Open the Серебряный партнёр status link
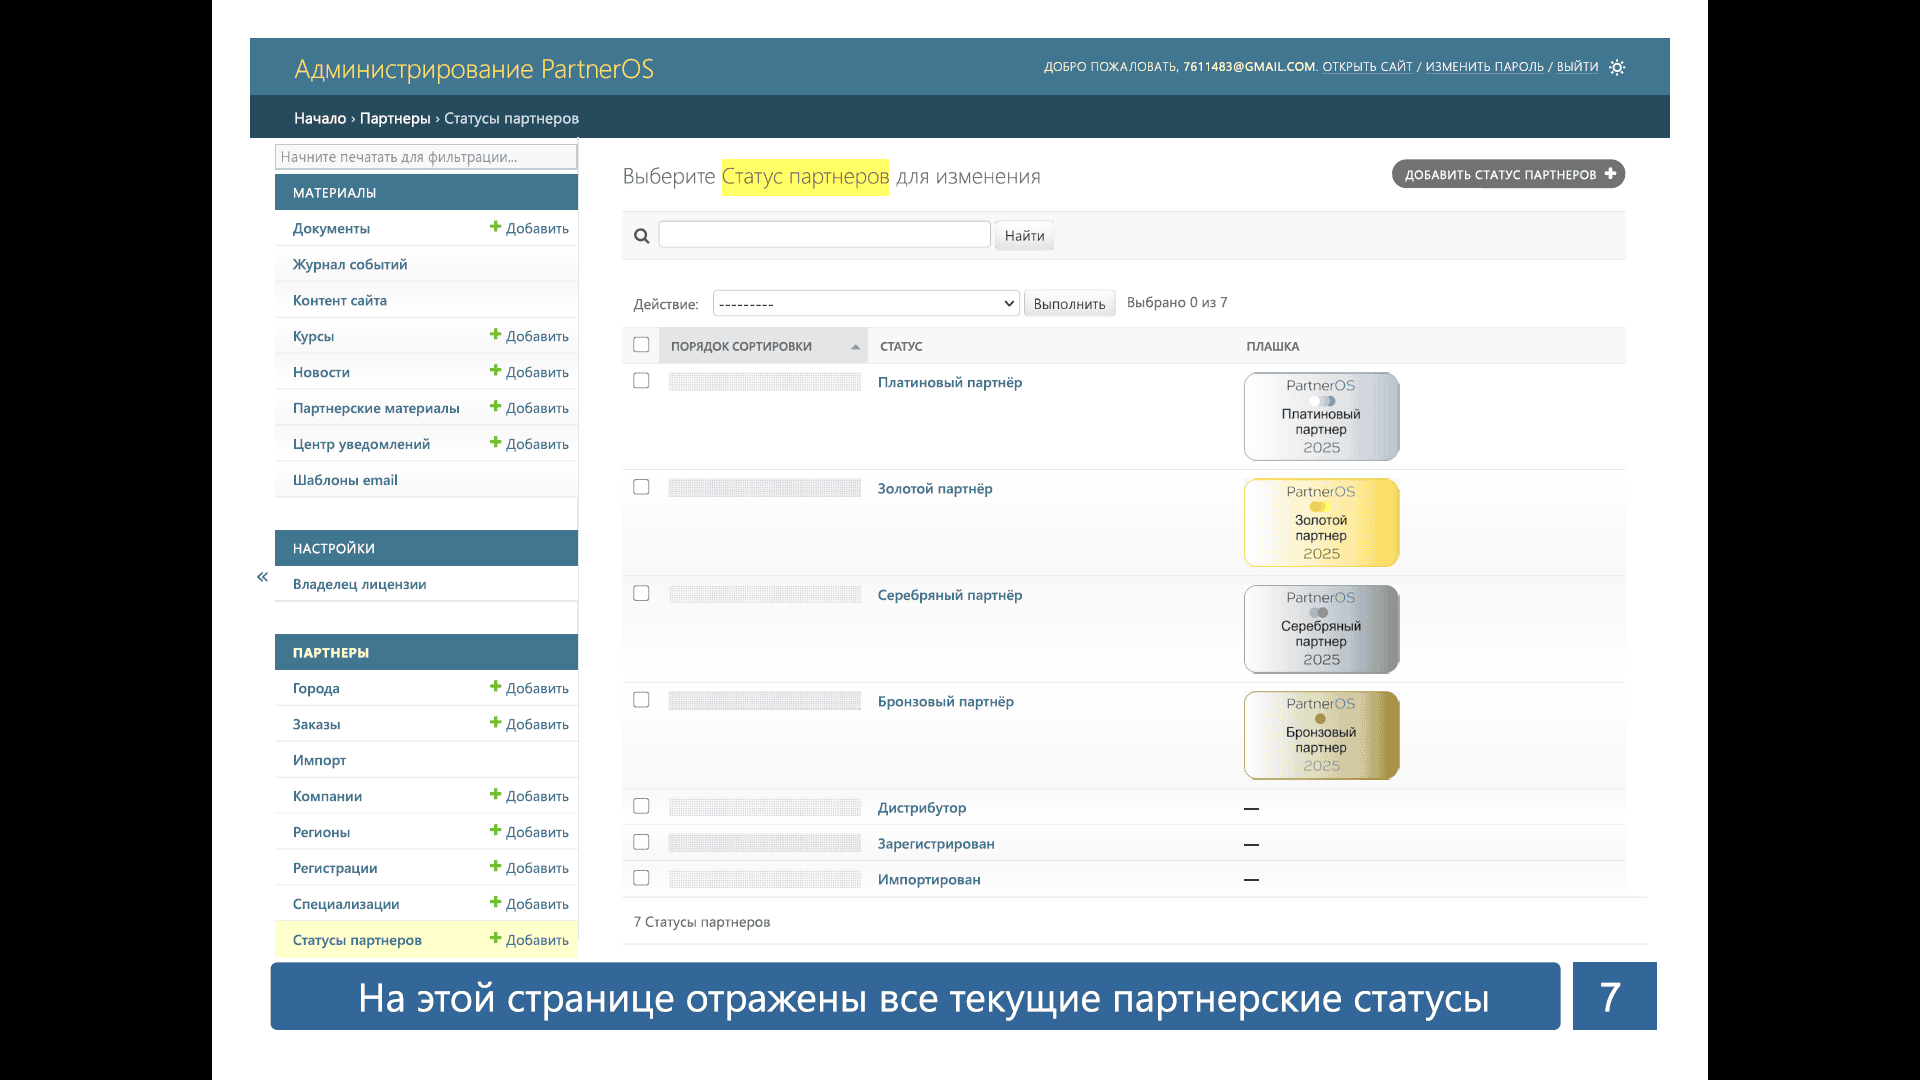The height and width of the screenshot is (1080, 1920). [949, 595]
